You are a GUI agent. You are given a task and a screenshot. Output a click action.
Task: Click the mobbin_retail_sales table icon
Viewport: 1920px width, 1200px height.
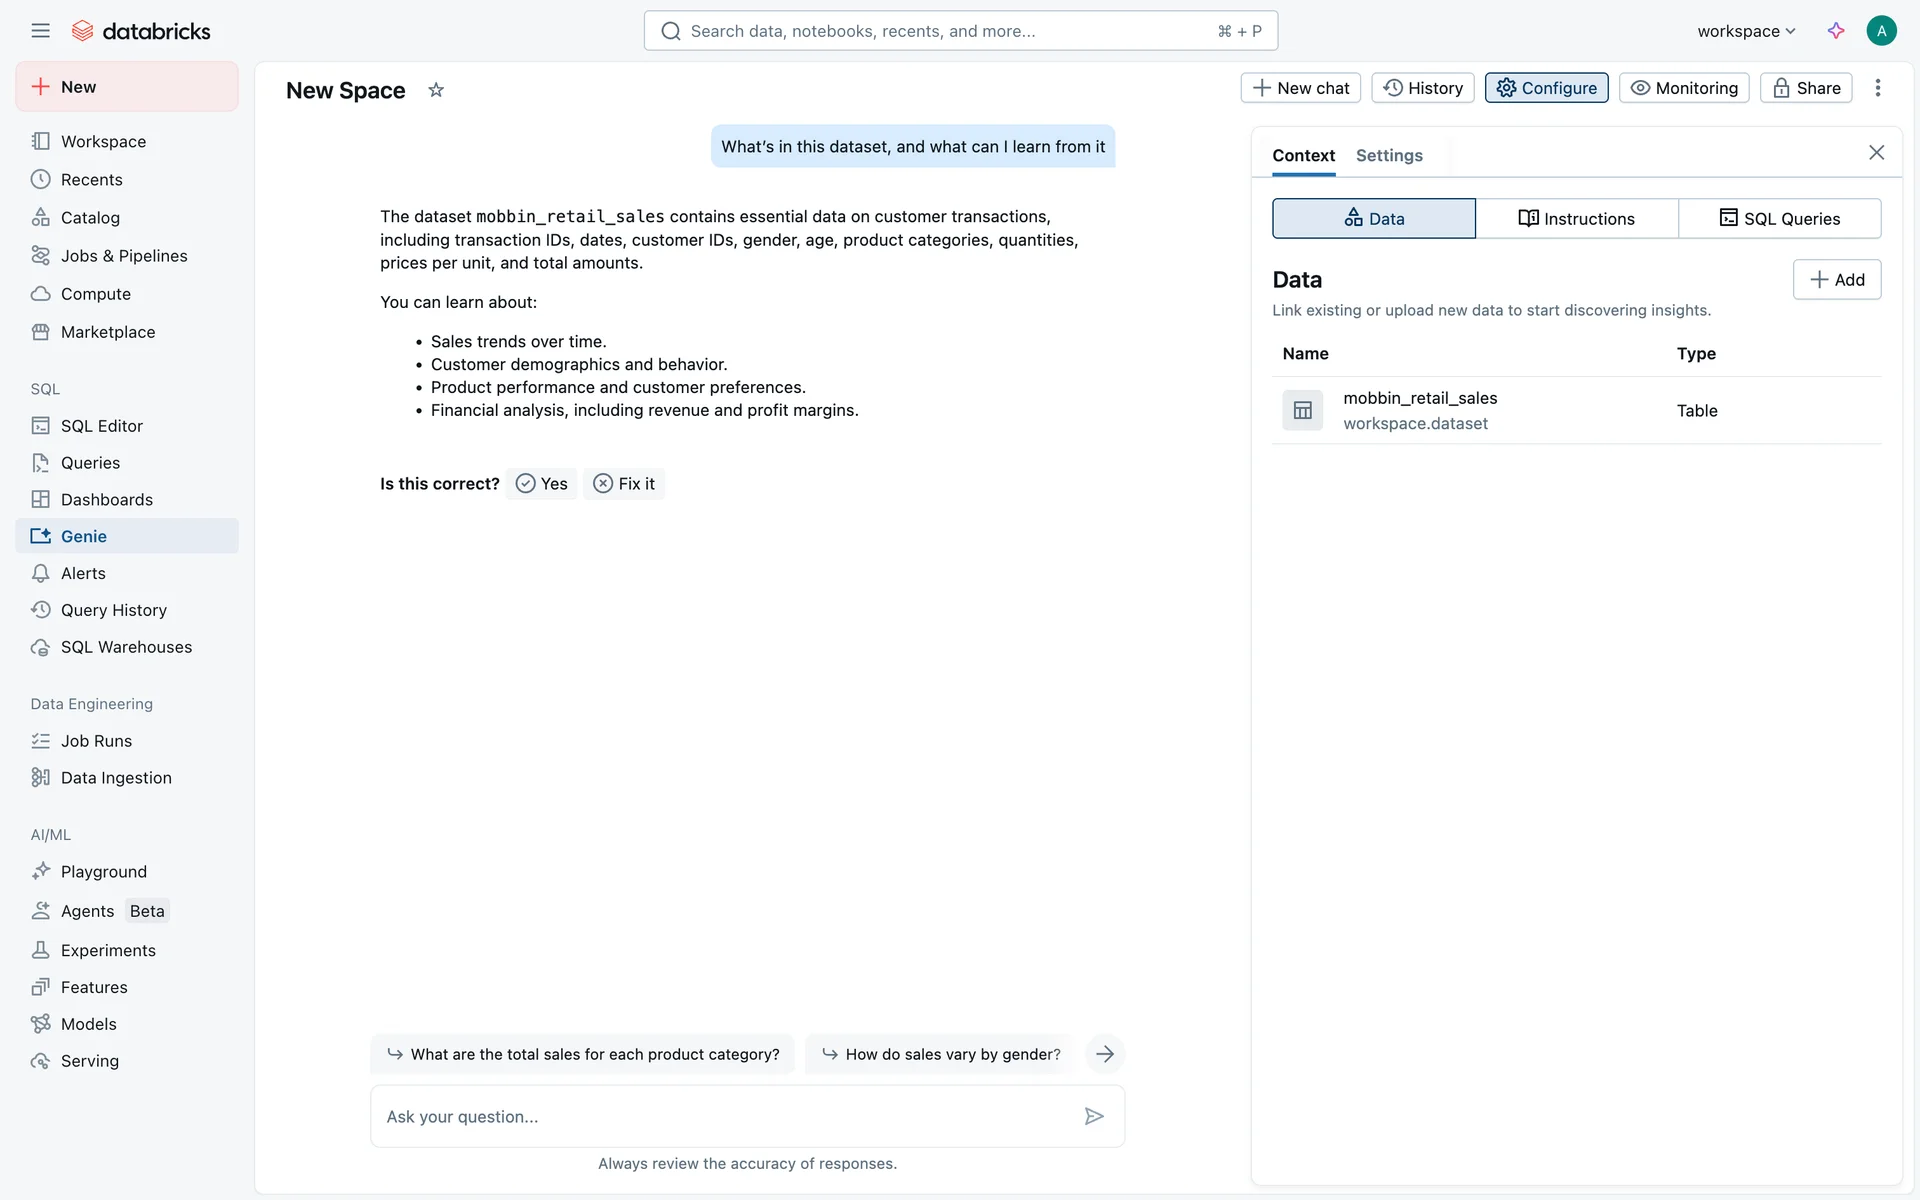coord(1302,410)
